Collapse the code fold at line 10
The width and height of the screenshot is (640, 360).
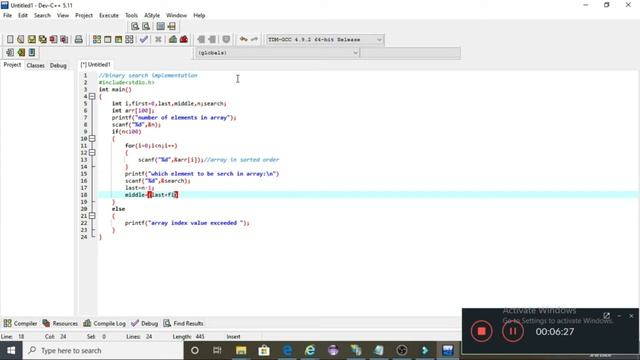pos(92,139)
